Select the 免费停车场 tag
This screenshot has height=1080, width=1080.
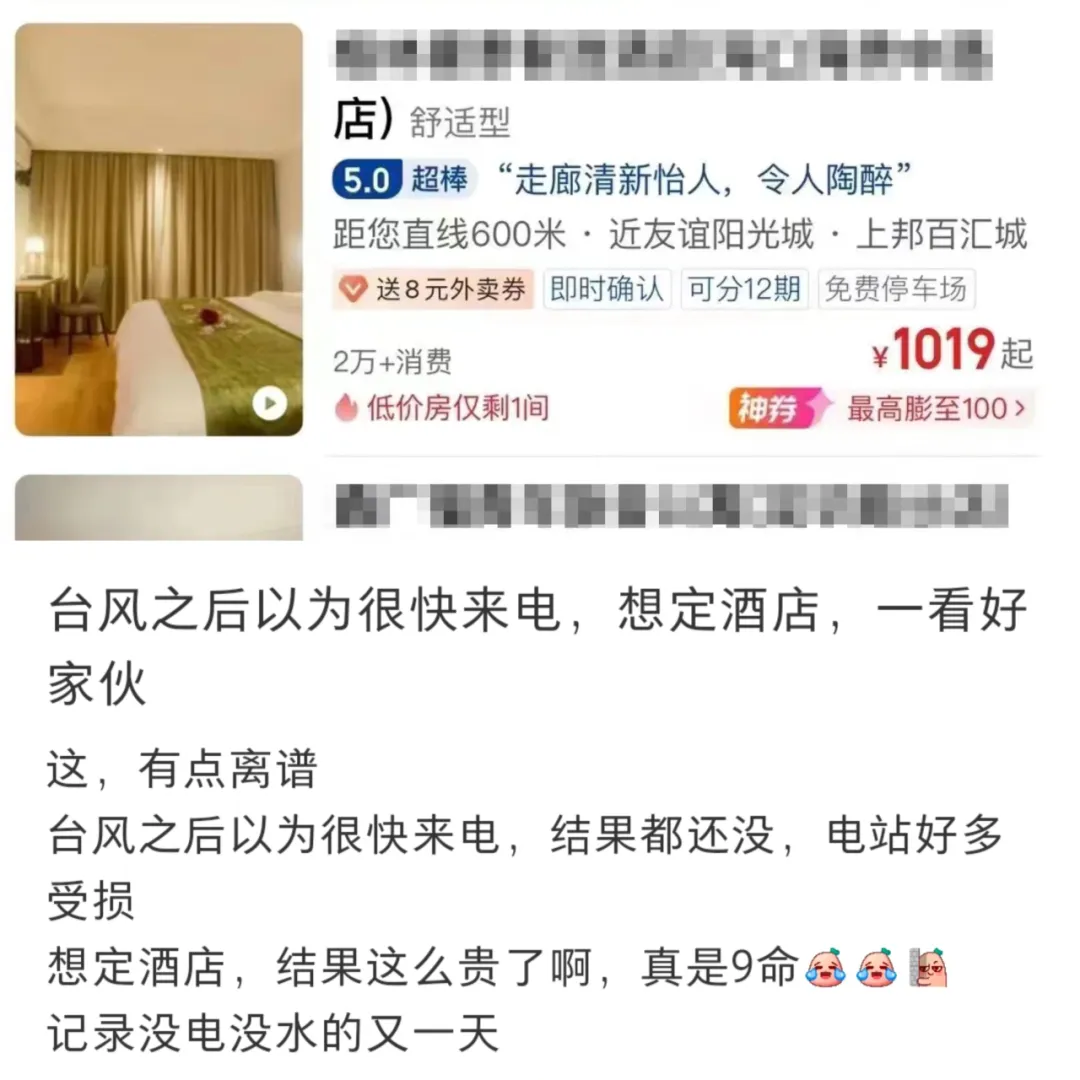coord(896,289)
